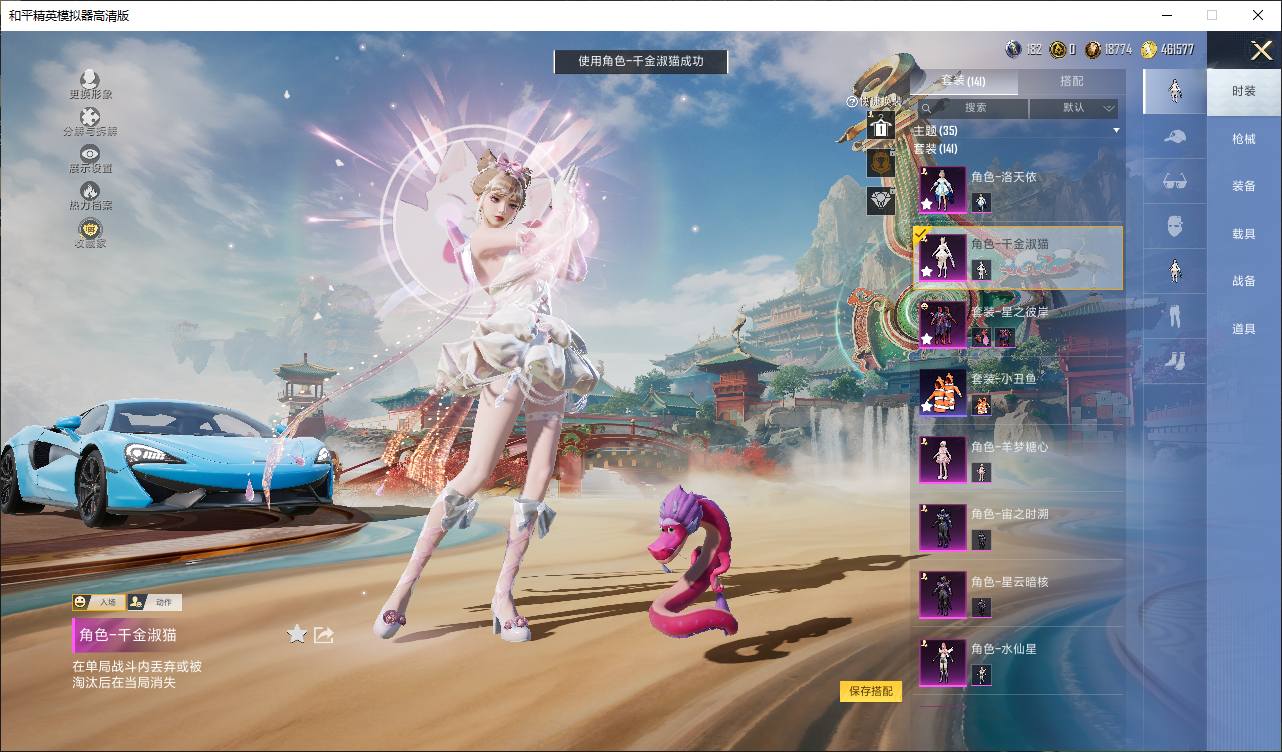Select the cap headwear category icon
The image size is (1282, 752).
click(1175, 138)
